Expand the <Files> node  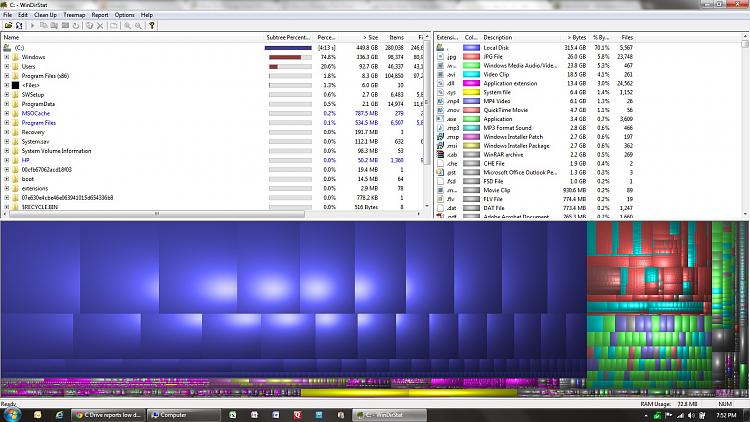(x=7, y=85)
